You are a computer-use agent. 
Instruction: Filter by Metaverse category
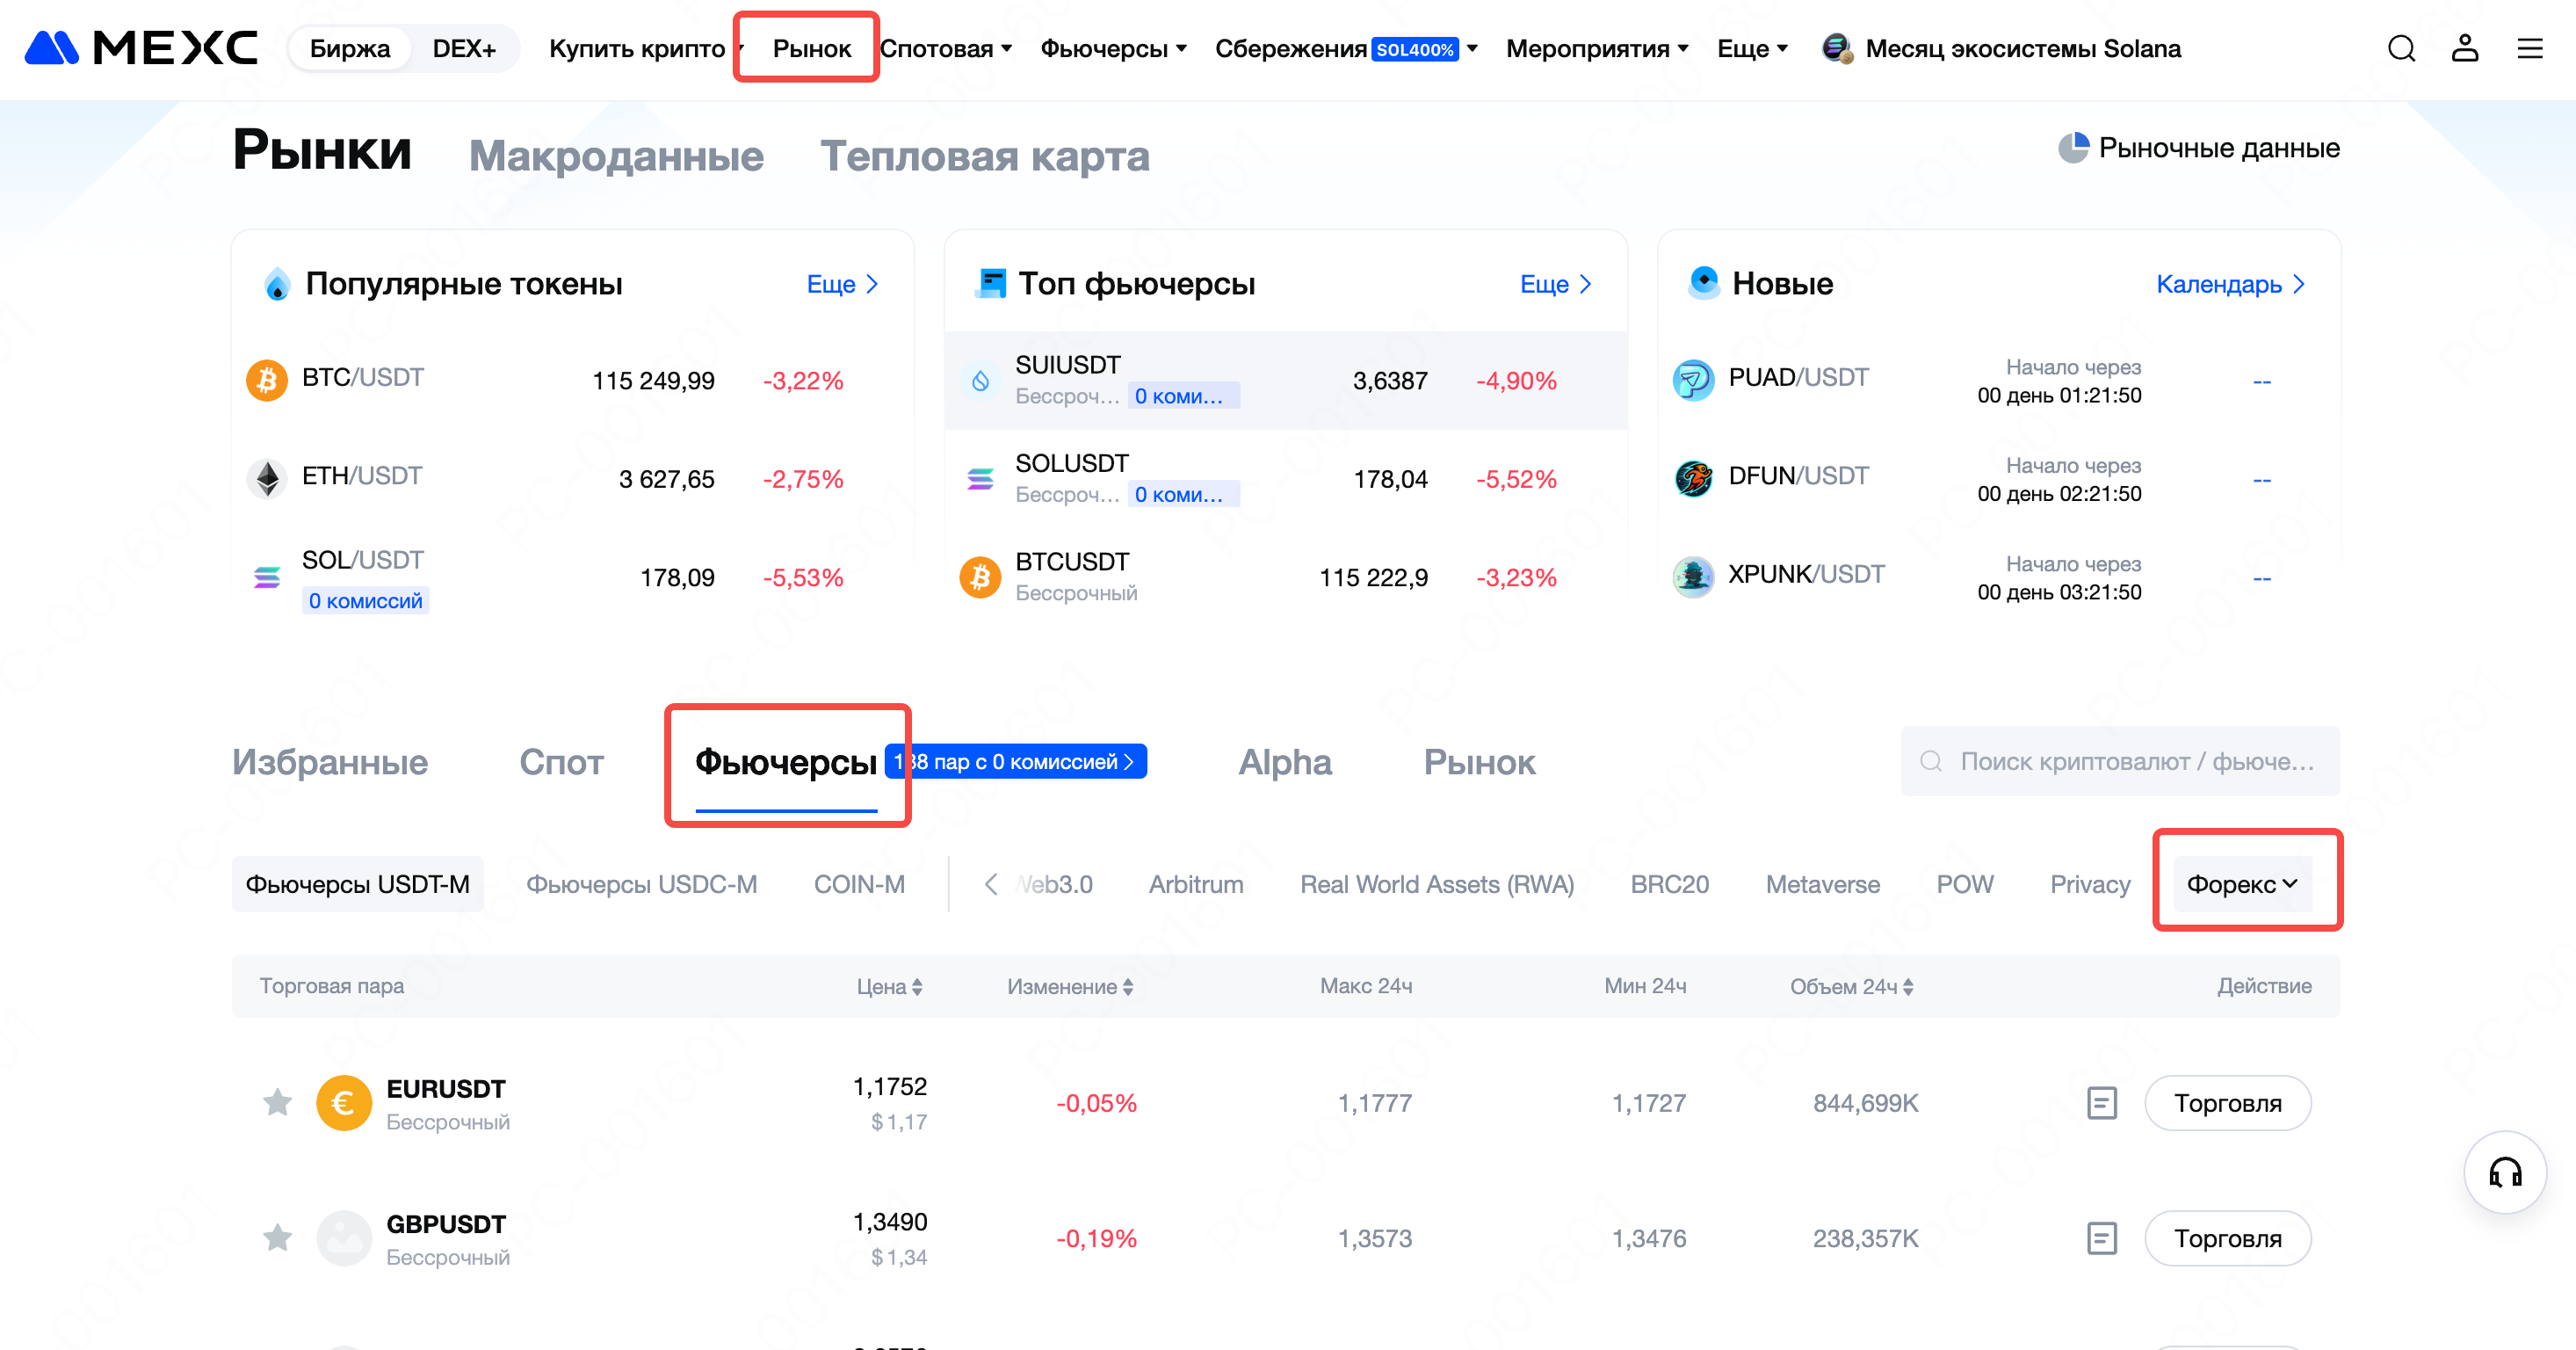[x=1823, y=884]
